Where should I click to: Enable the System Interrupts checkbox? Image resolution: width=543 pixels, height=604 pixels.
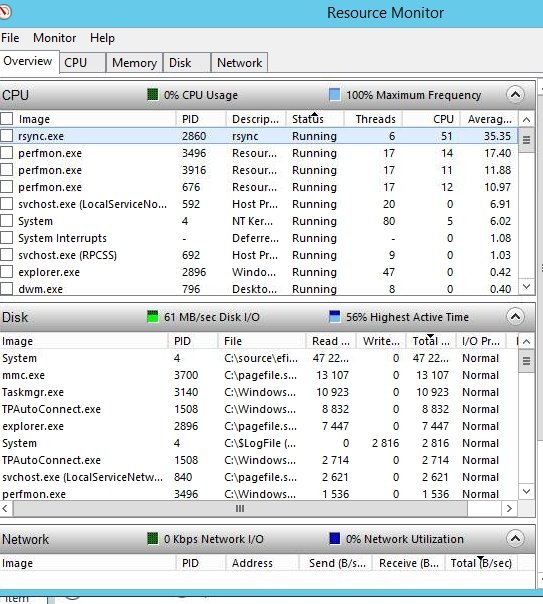(x=7, y=238)
